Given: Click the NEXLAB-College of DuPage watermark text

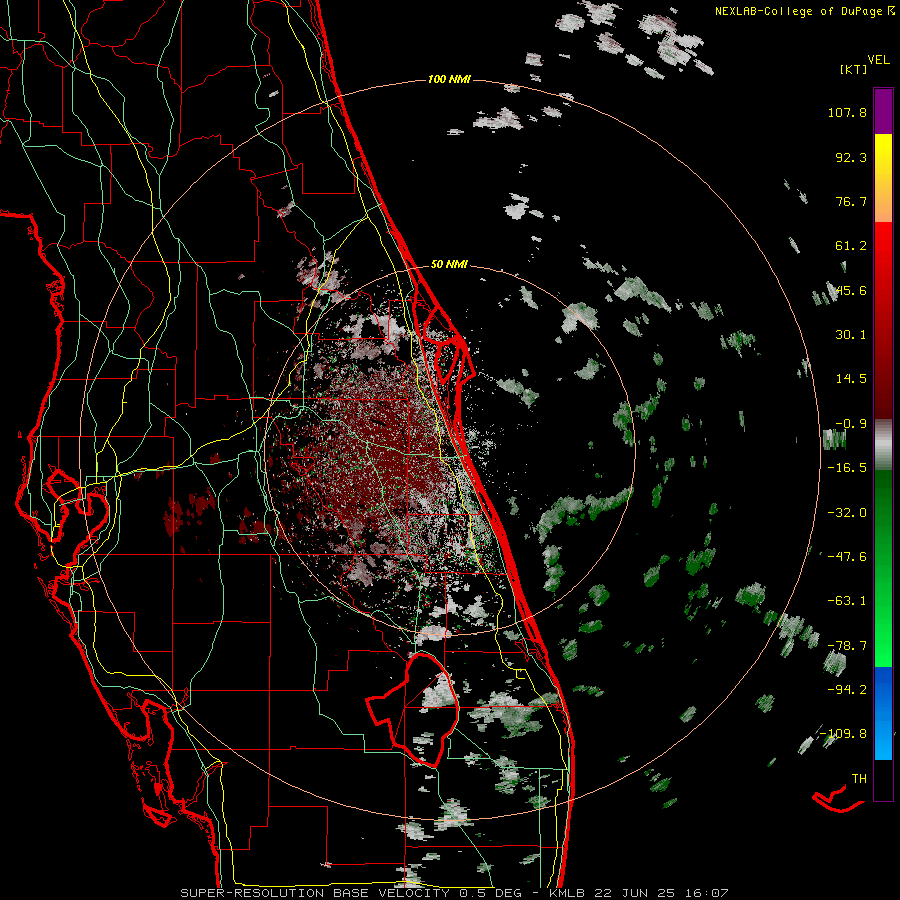Looking at the screenshot, I should pos(805,11).
